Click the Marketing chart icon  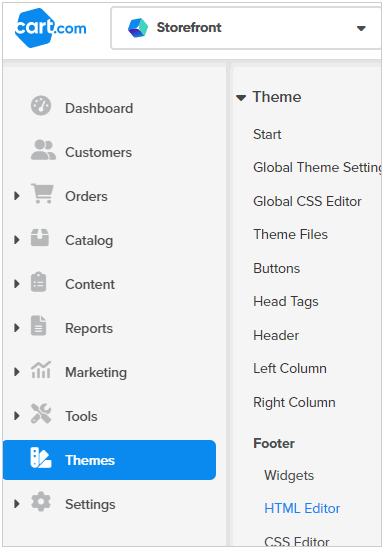(x=41, y=370)
